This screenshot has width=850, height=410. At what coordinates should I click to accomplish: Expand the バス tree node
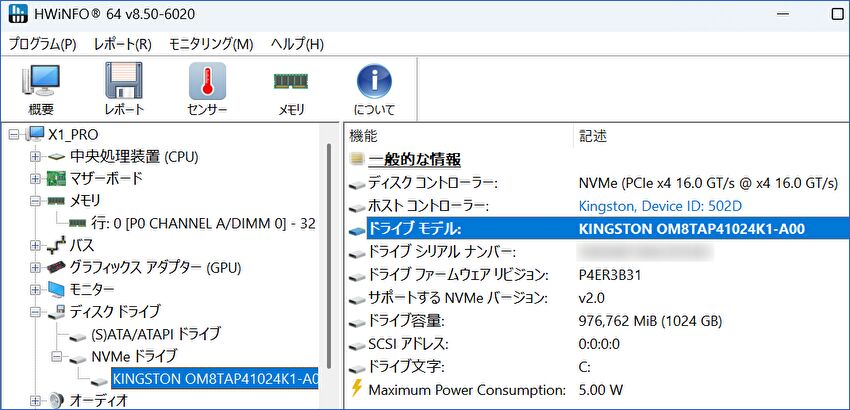pyautogui.click(x=35, y=246)
